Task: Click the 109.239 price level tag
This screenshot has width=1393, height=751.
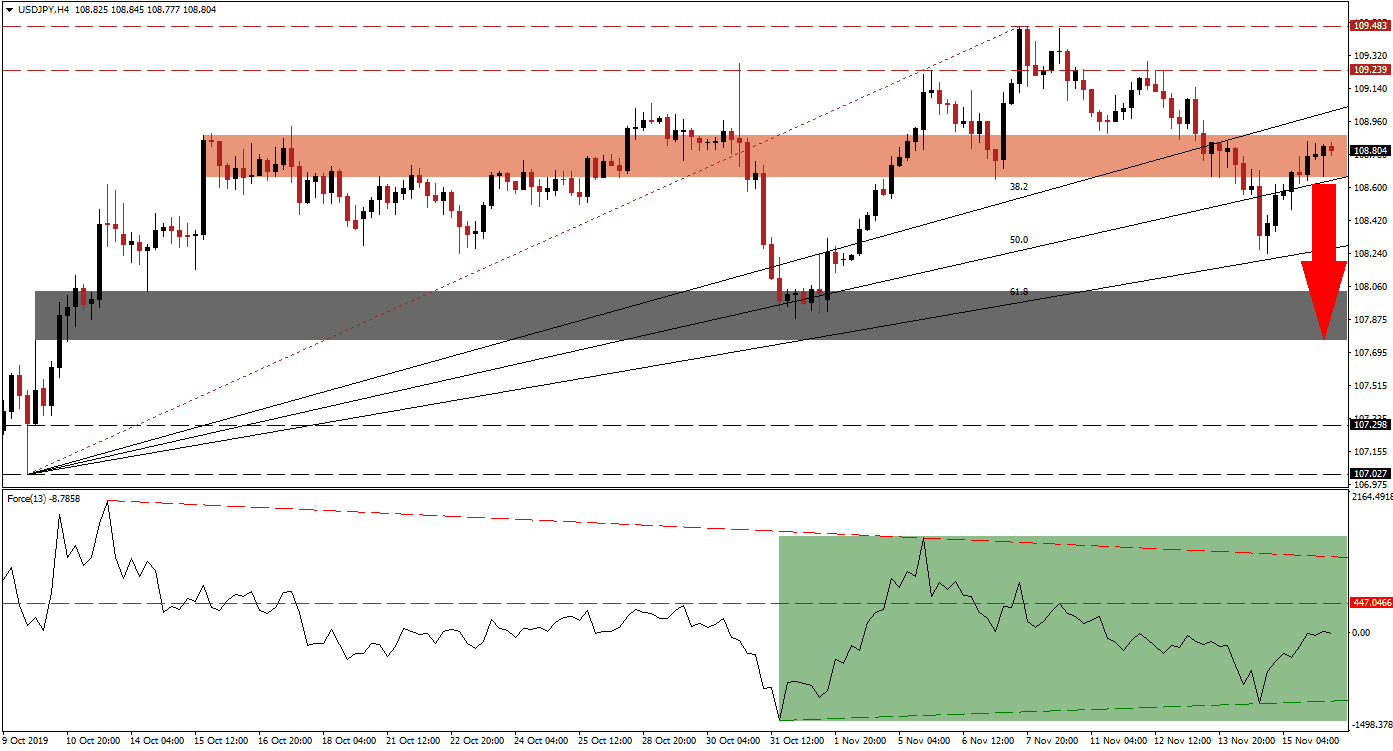Action: tap(1370, 70)
